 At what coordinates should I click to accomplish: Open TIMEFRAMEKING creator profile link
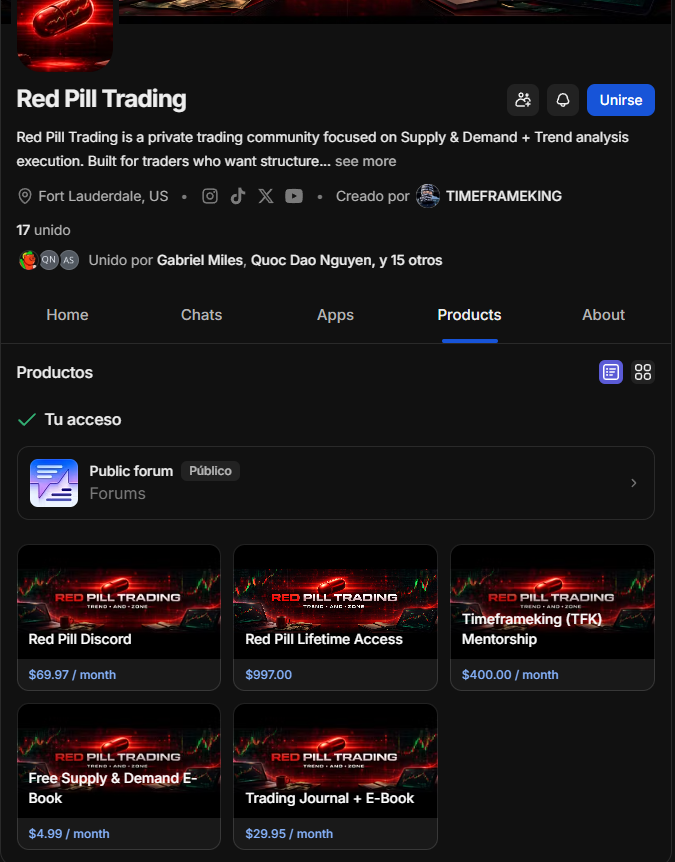504,196
